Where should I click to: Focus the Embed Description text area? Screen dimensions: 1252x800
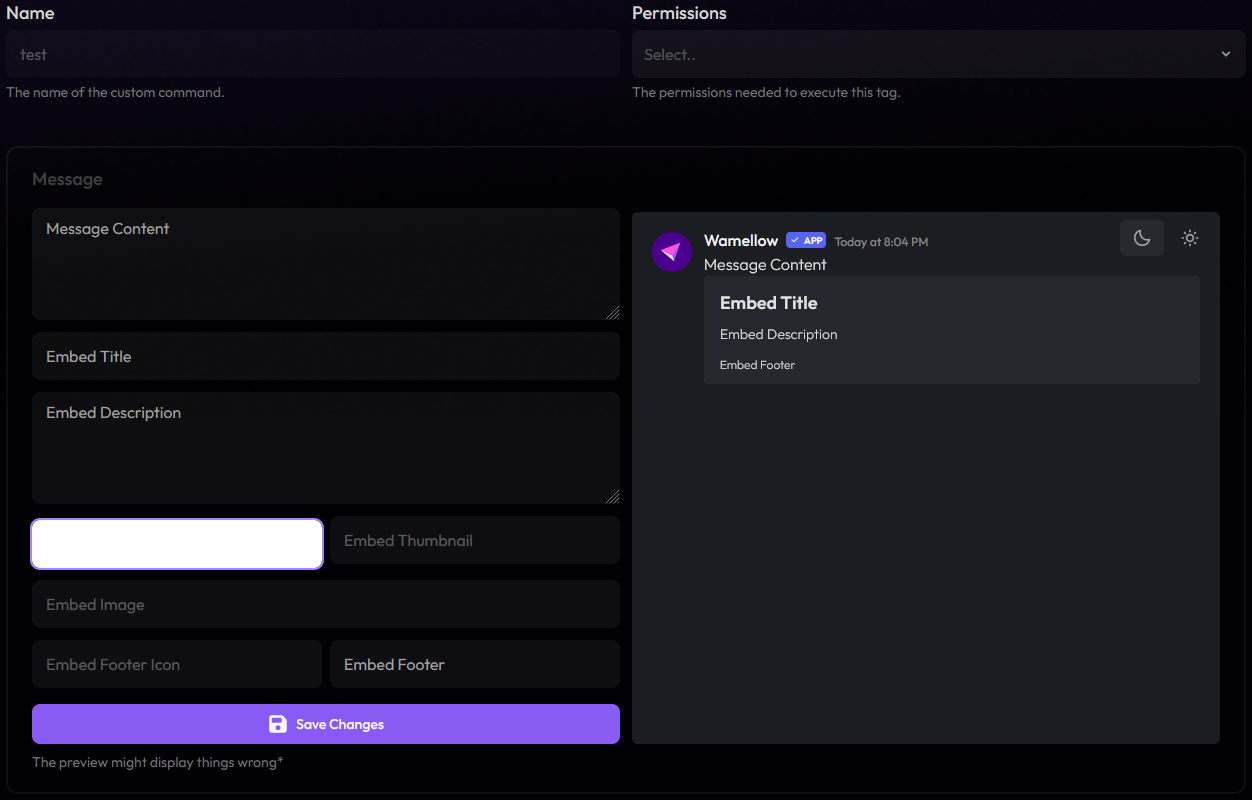pos(325,448)
